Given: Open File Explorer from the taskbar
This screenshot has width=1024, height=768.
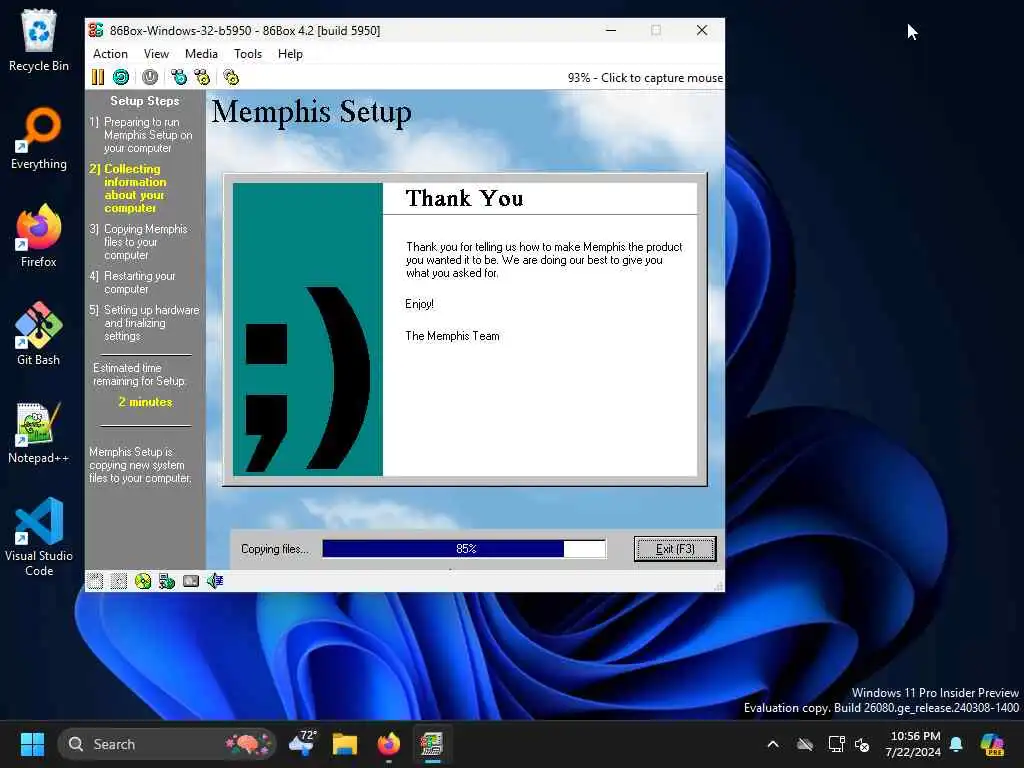Looking at the screenshot, I should pos(345,744).
